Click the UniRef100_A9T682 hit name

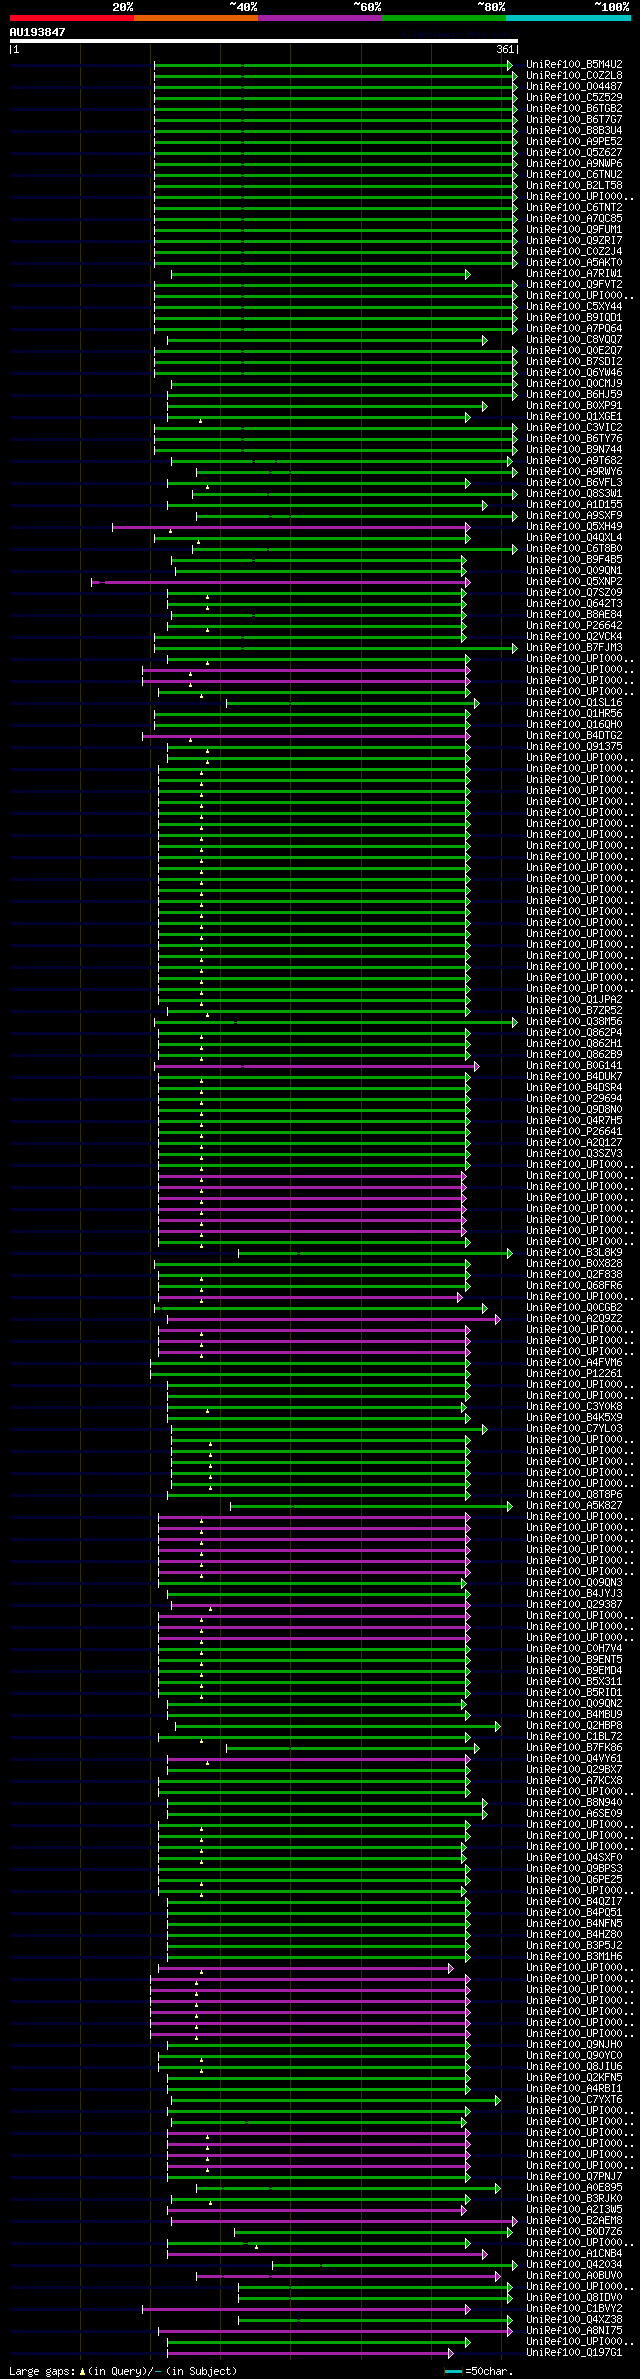(x=574, y=461)
